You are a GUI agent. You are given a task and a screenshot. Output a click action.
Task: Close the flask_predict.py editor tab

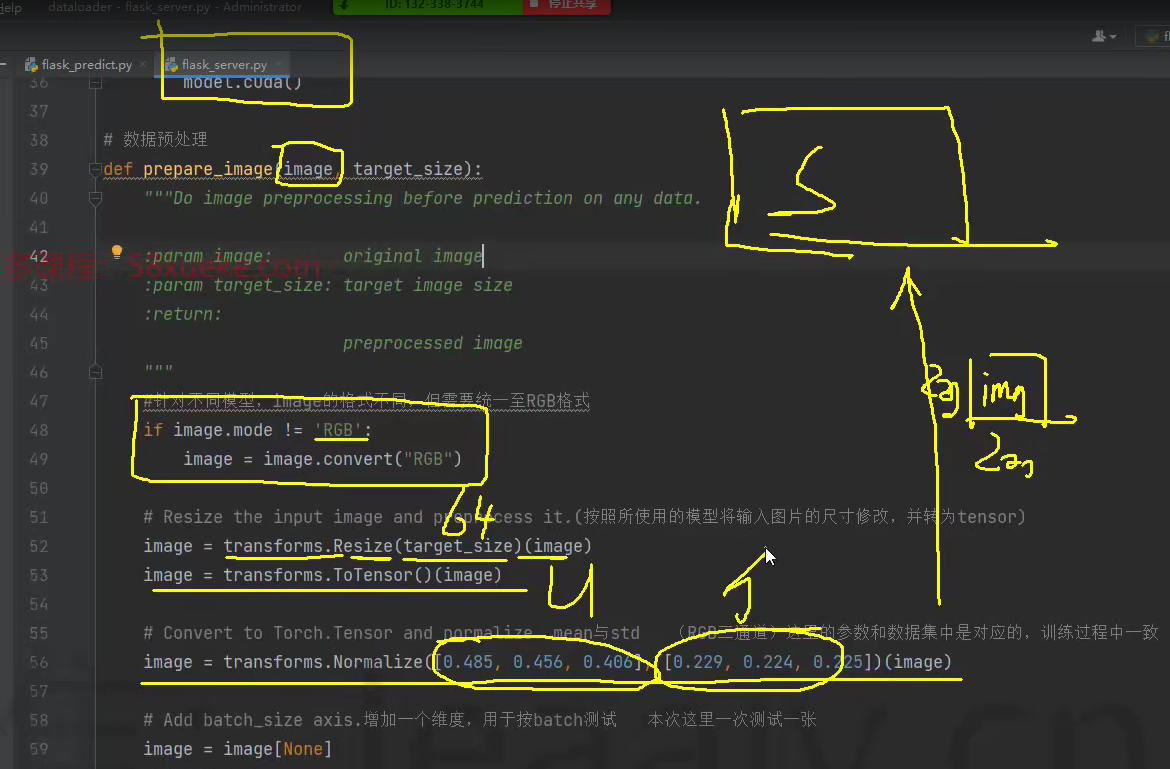click(x=143, y=65)
